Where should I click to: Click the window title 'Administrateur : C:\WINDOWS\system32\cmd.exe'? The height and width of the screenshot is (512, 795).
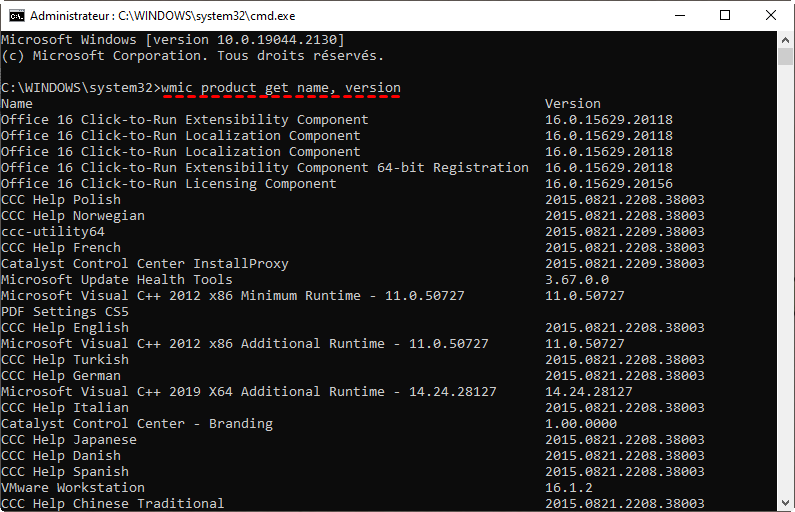162,16
